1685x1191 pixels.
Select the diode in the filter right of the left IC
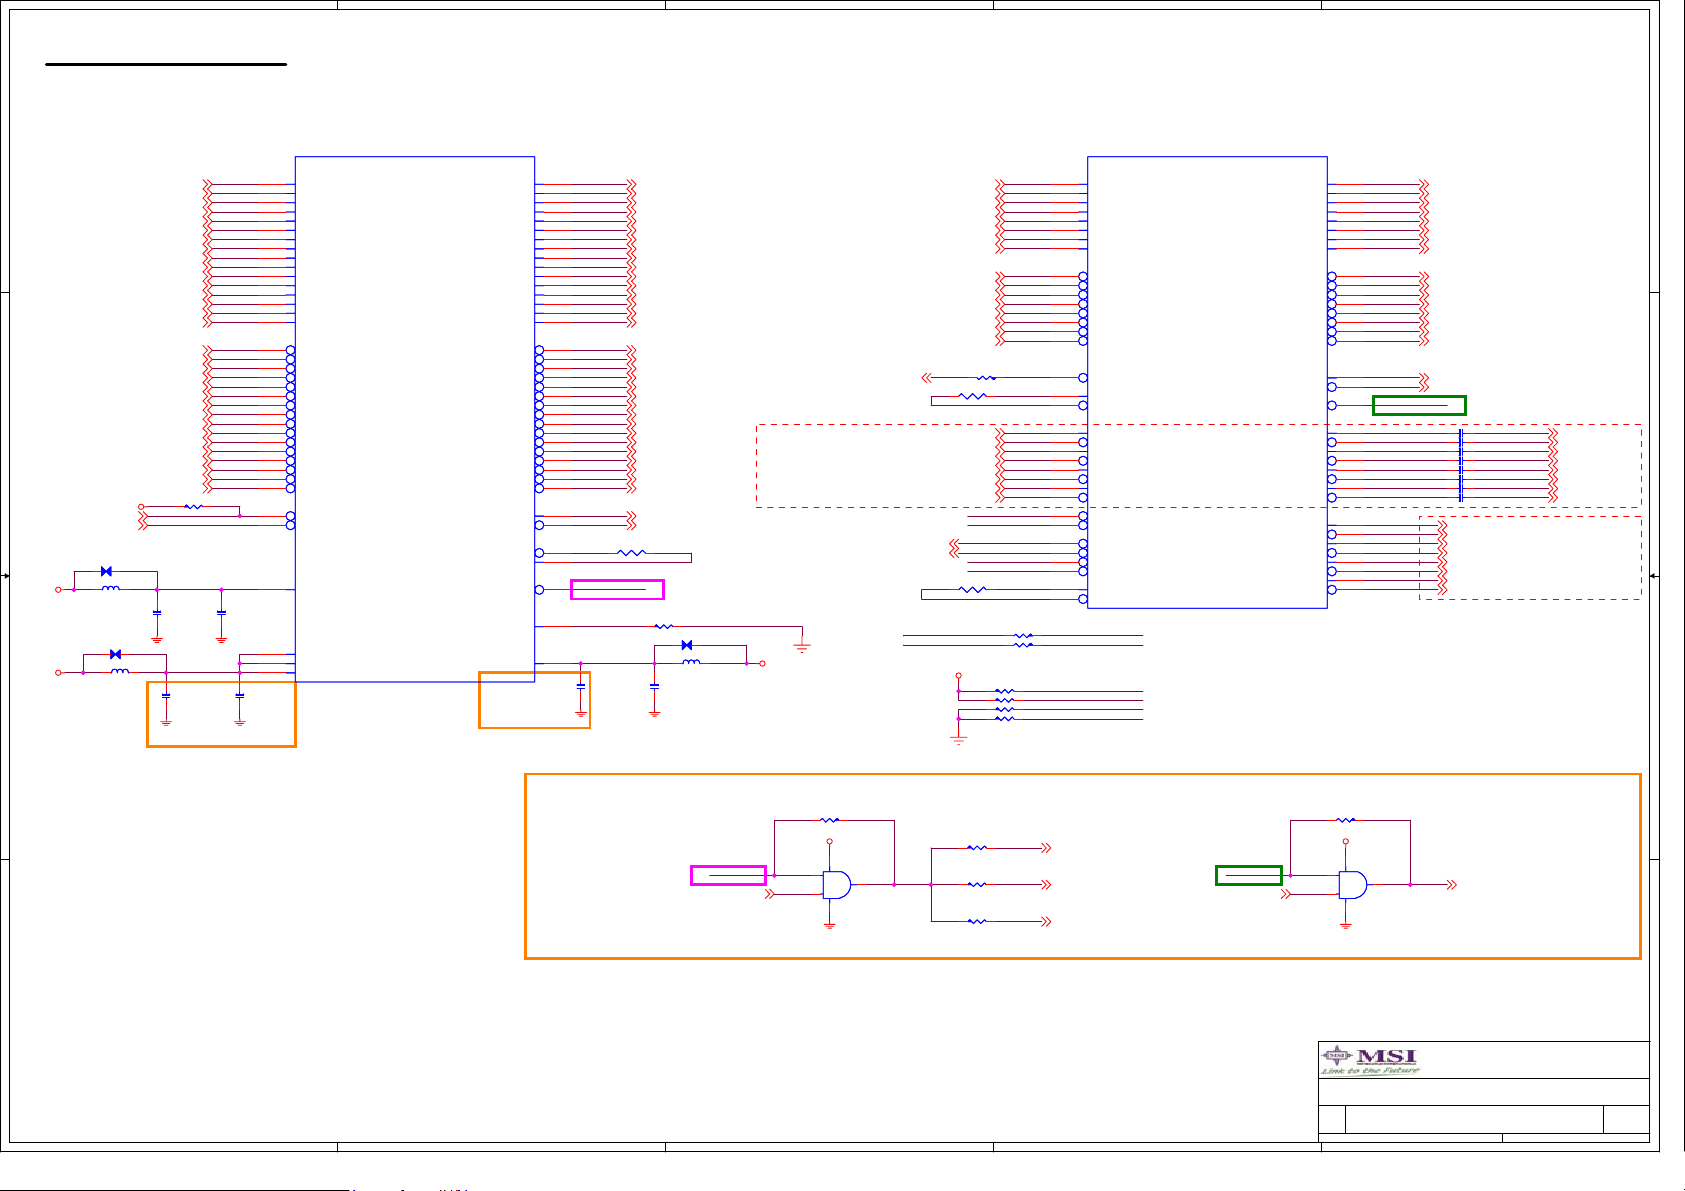point(686,645)
